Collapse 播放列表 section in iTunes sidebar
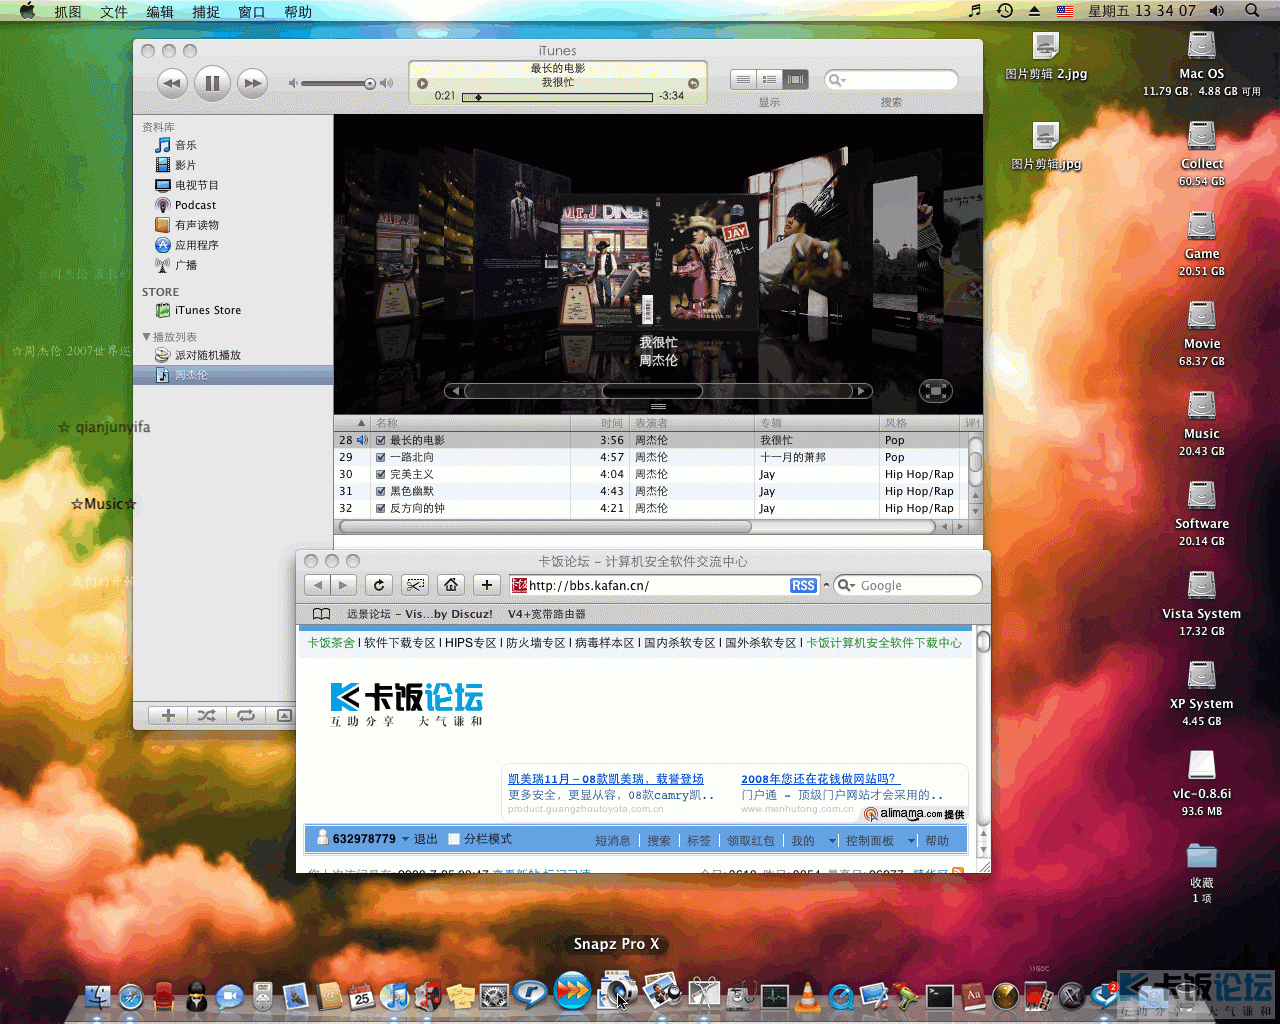 click(147, 337)
